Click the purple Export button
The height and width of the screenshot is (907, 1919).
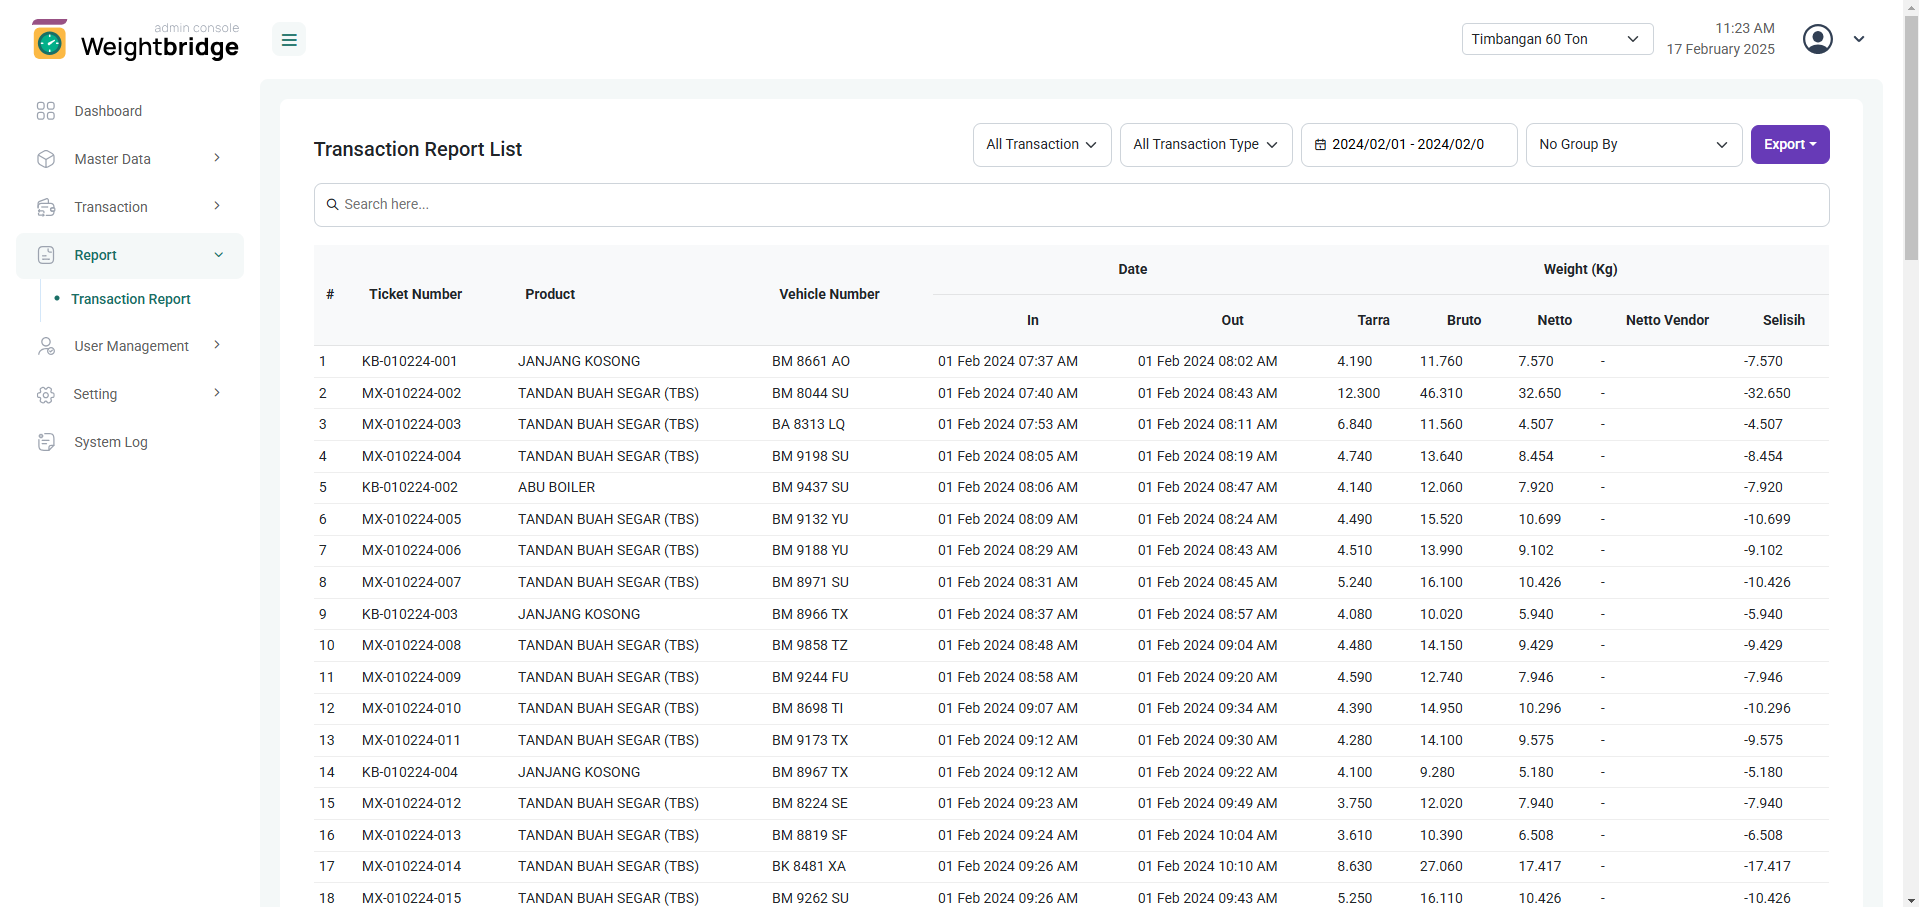pos(1789,145)
